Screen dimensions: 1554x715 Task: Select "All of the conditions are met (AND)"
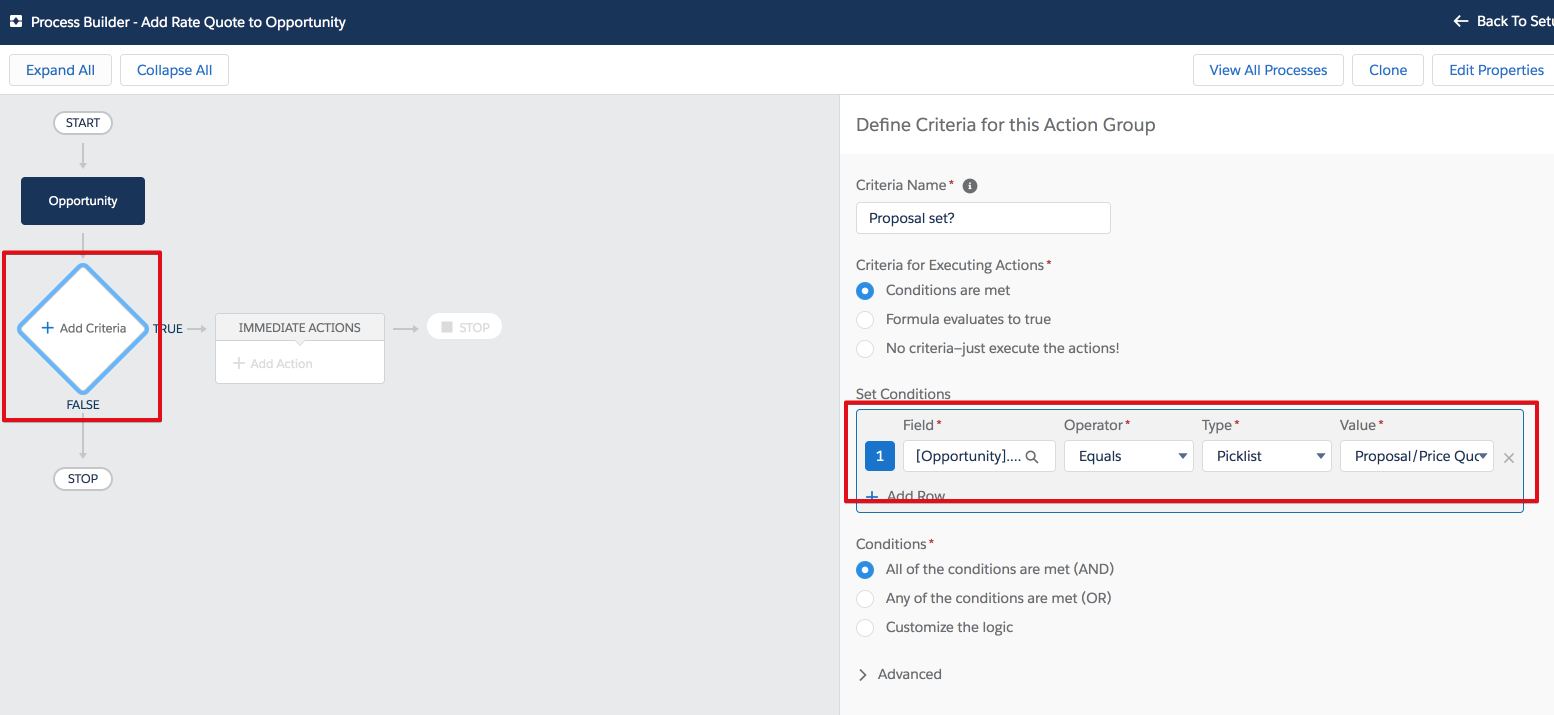coord(865,570)
